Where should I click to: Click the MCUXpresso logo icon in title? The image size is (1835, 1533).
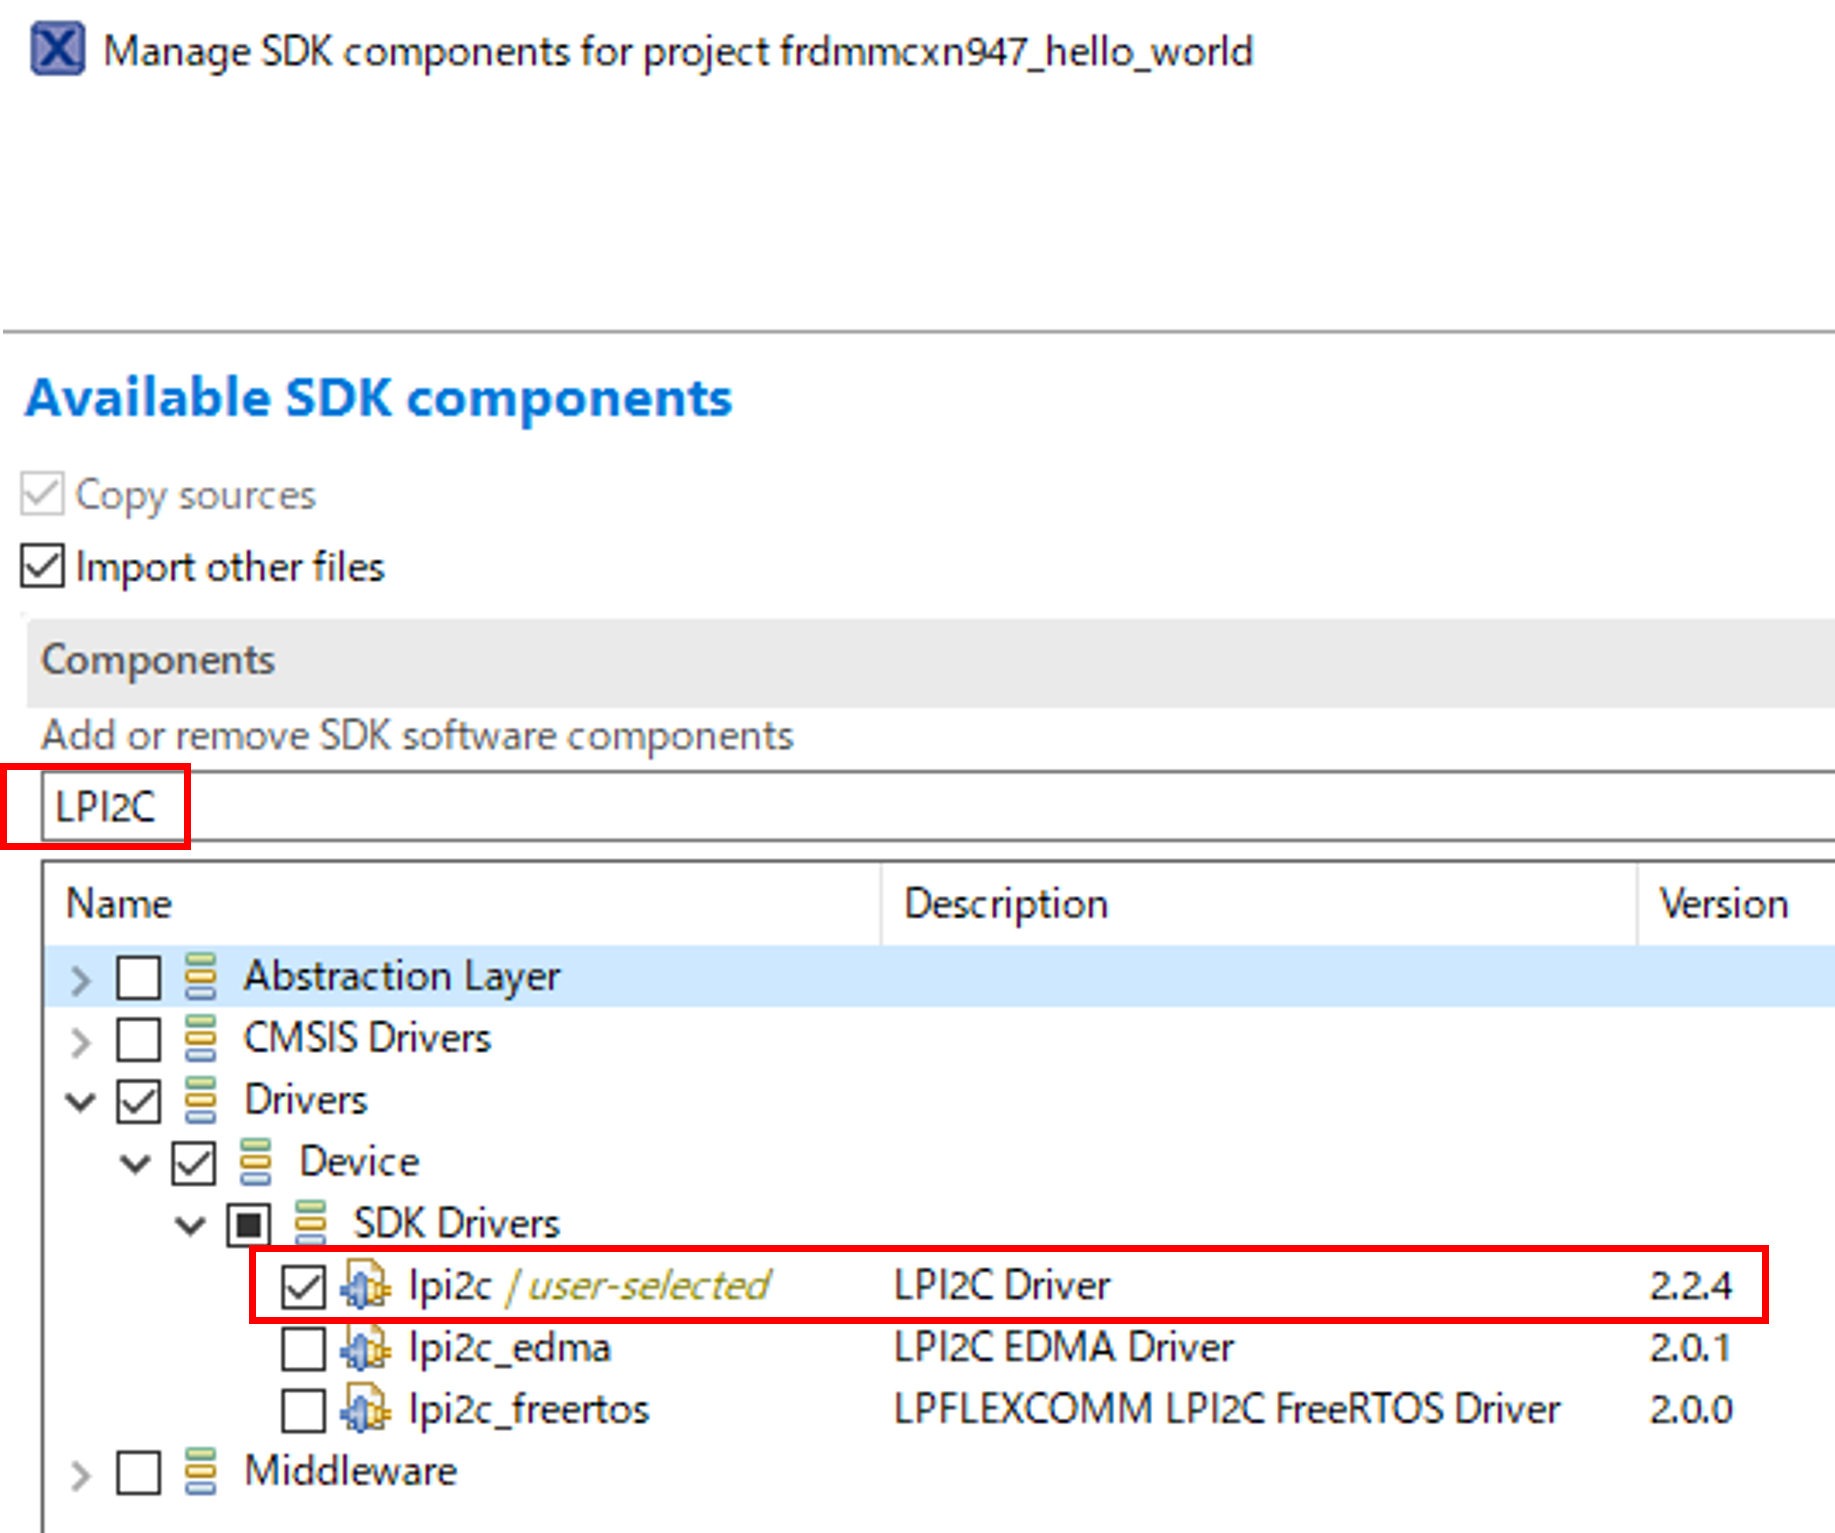coord(57,49)
